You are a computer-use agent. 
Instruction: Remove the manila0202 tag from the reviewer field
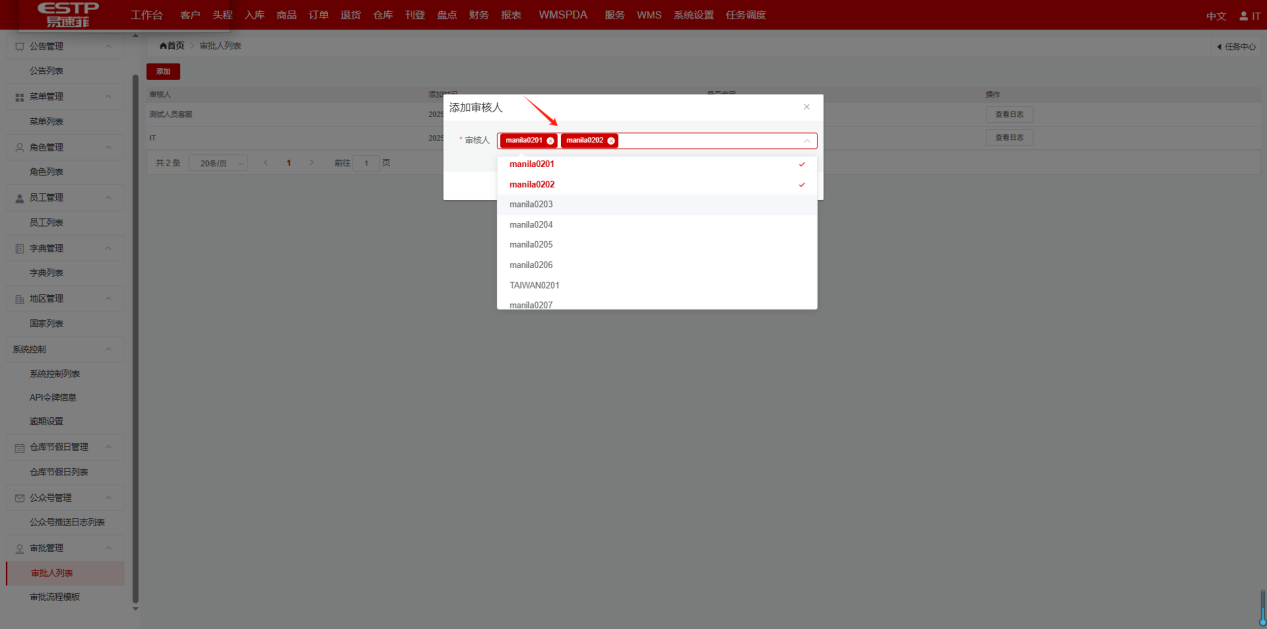[611, 141]
